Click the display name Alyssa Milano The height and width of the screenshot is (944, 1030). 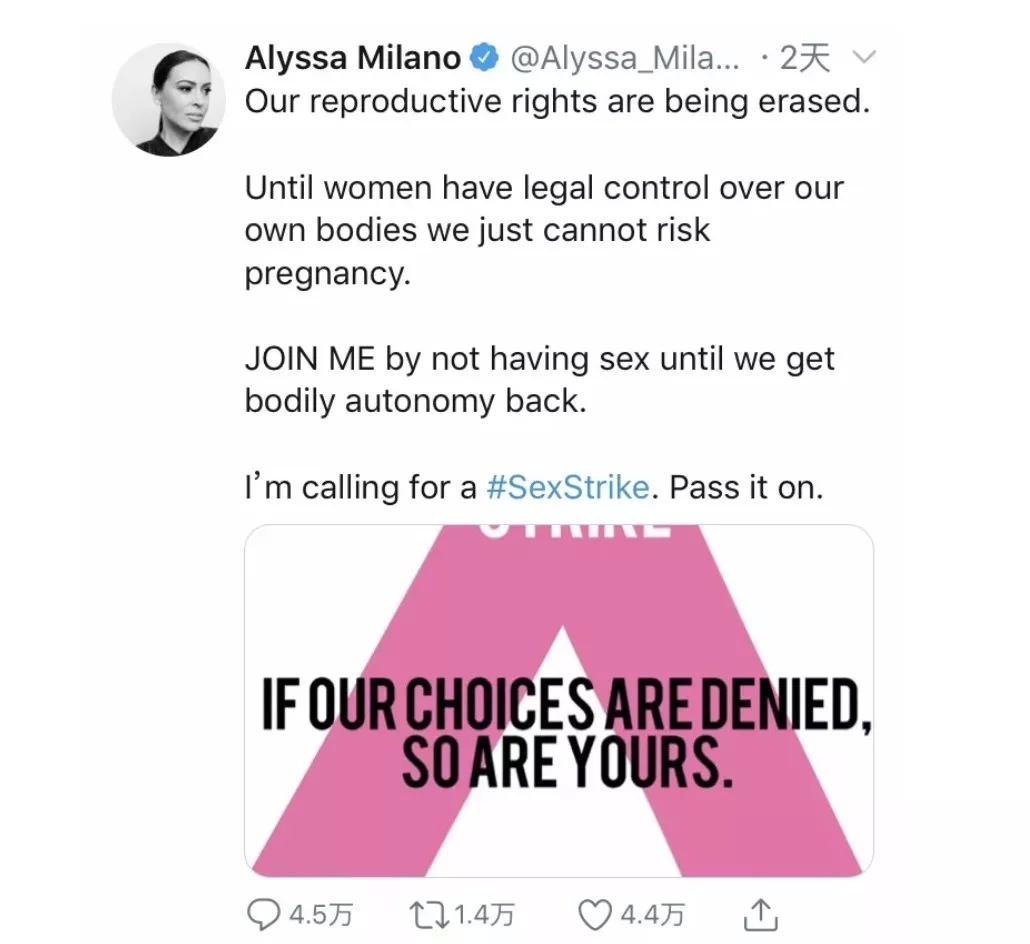coord(353,59)
